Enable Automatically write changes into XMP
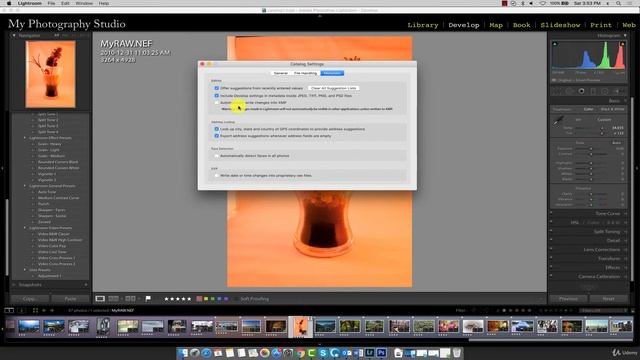 tap(217, 102)
